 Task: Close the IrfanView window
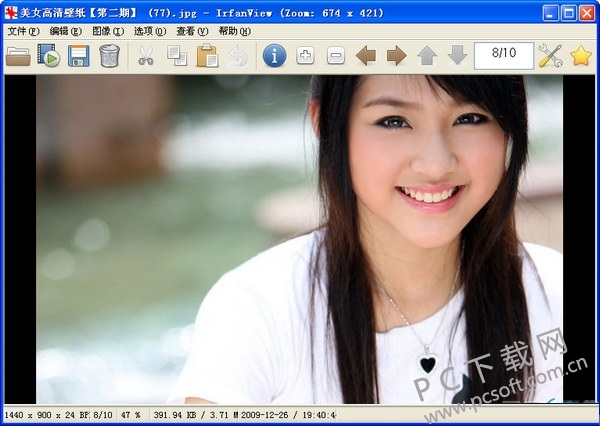tap(587, 13)
